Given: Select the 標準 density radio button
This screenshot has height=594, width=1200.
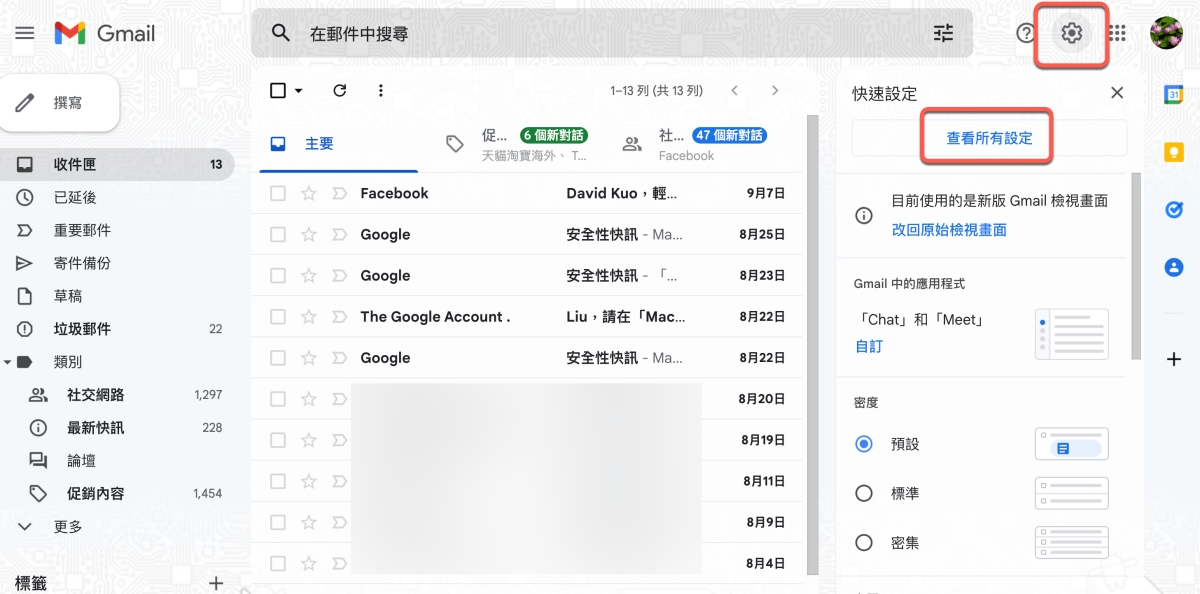Looking at the screenshot, I should (x=864, y=493).
